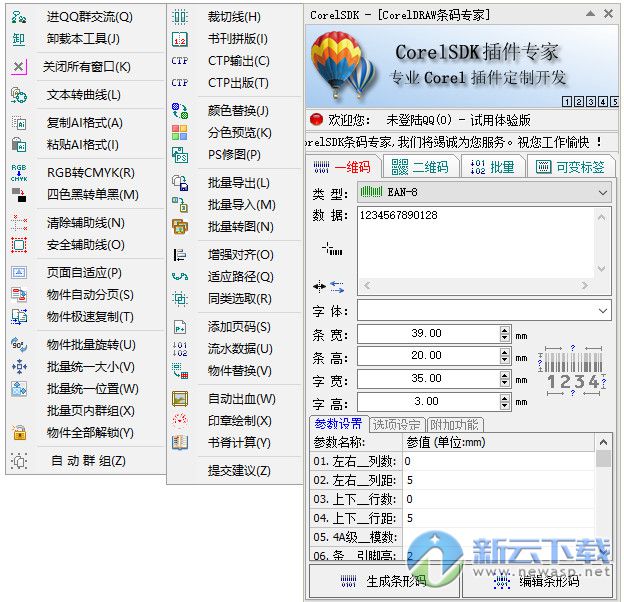Click banner page number 3 button

pos(591,102)
